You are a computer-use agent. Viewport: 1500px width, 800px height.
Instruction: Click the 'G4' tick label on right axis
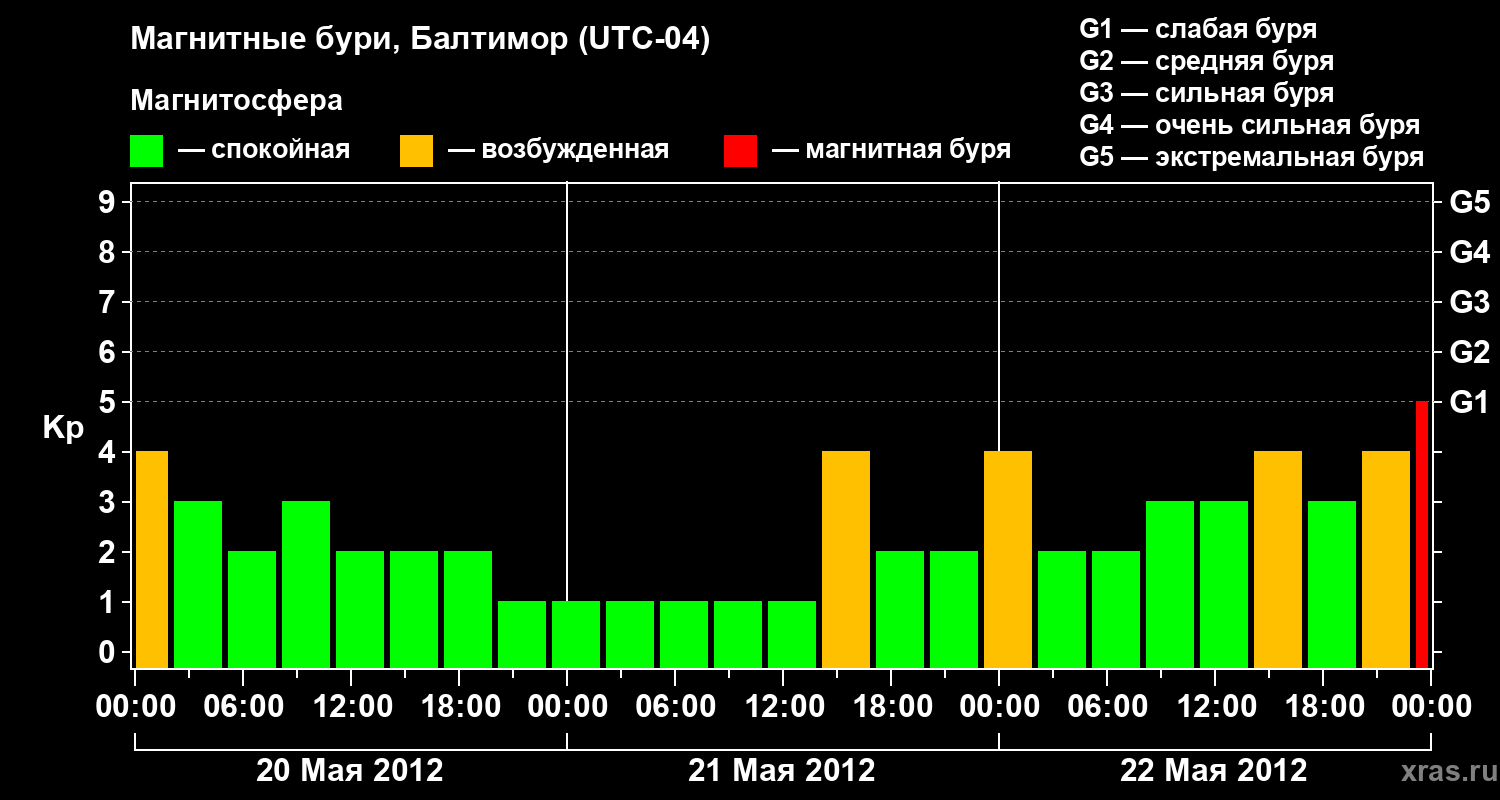(1470, 252)
